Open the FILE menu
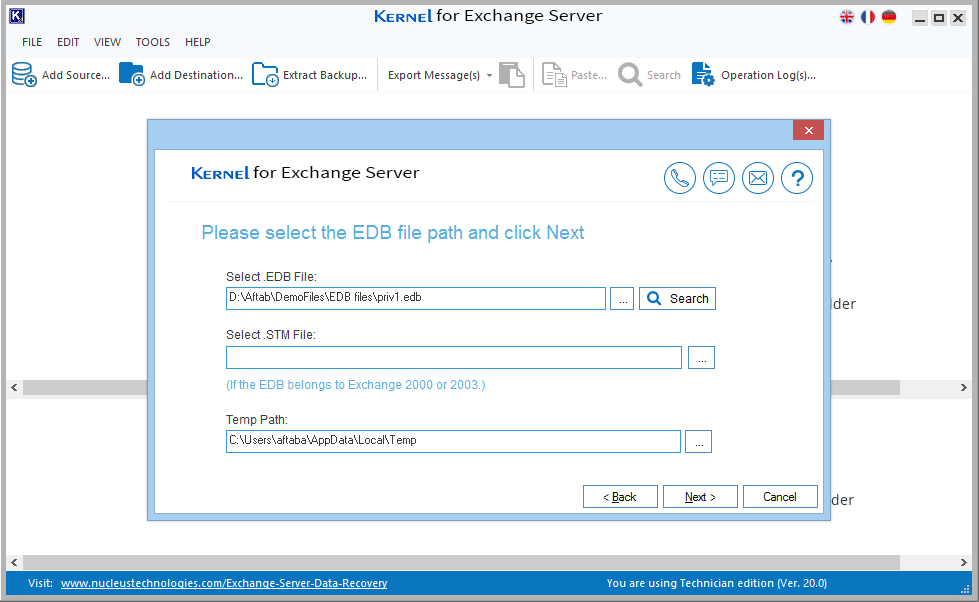The width and height of the screenshot is (979, 602). tap(32, 42)
